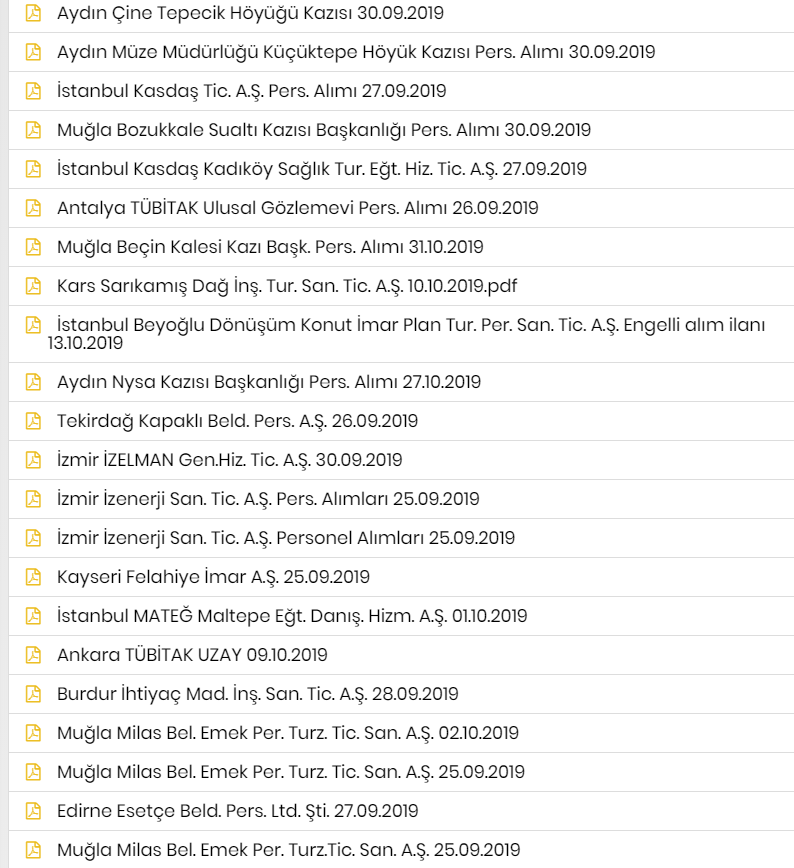Click PDF icon next to Tekirdağ Kapaklı Beld.

(x=33, y=421)
